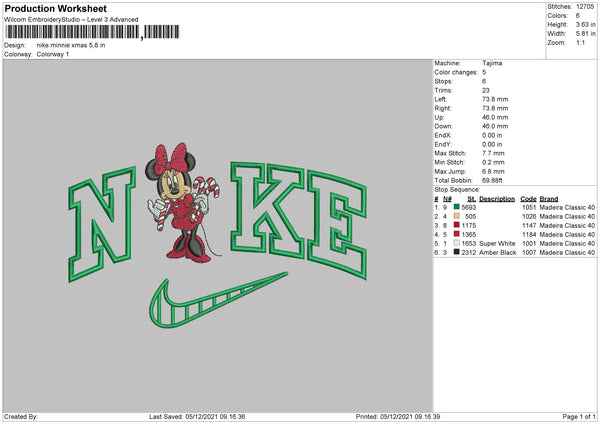600x424 pixels.
Task: Click the "Description" column header
Action: [x=497, y=199]
